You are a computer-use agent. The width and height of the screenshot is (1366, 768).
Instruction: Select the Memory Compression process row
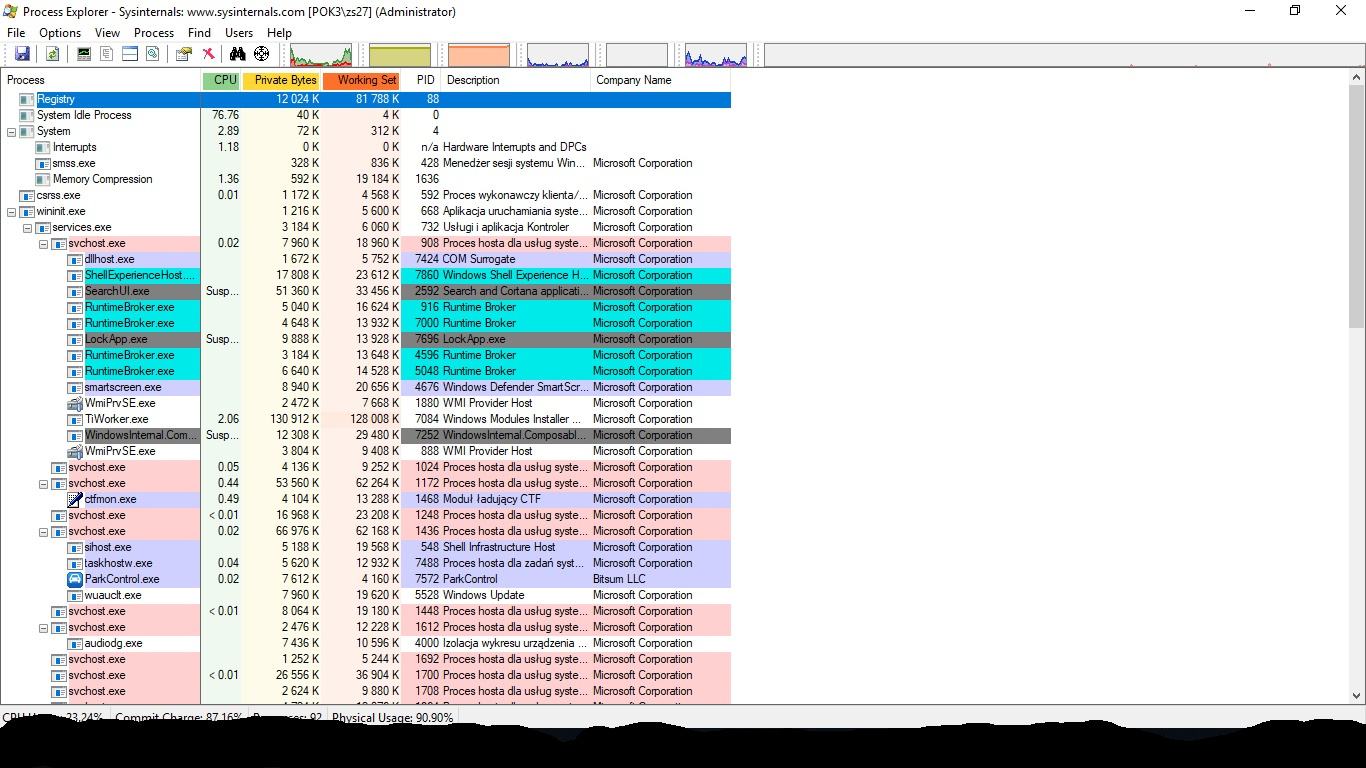[366, 179]
